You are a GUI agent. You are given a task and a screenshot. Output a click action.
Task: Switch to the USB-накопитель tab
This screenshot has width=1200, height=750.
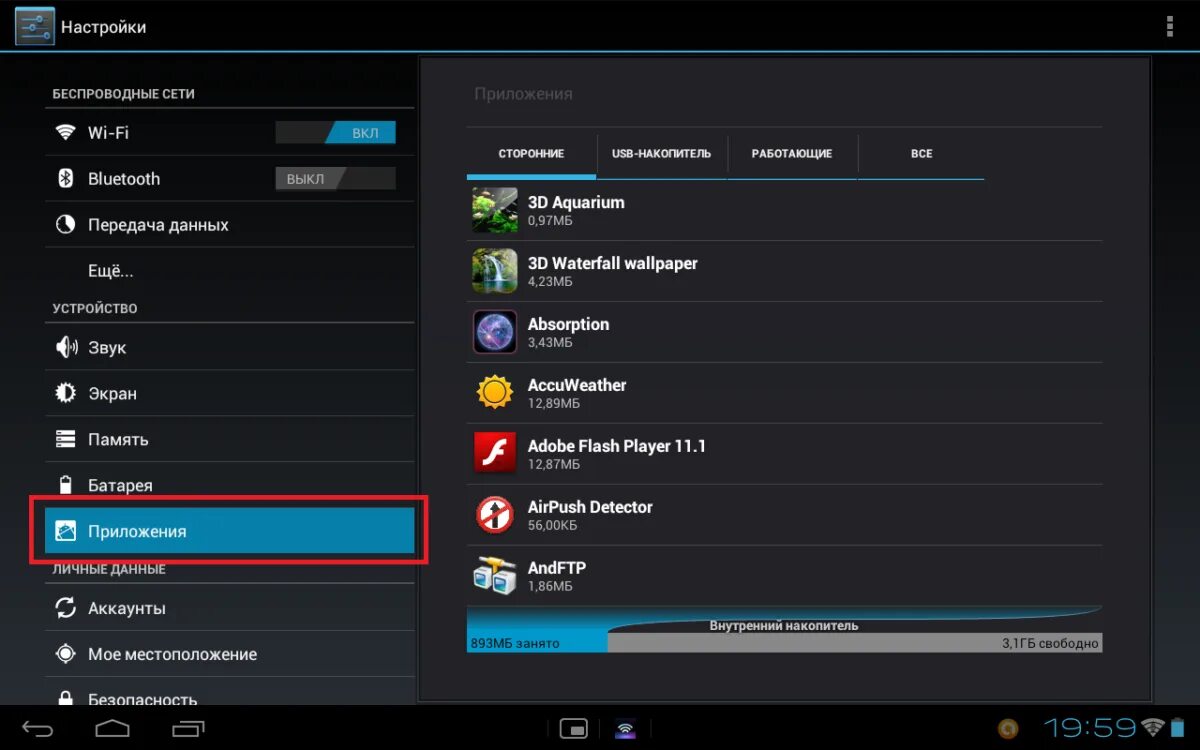(662, 154)
